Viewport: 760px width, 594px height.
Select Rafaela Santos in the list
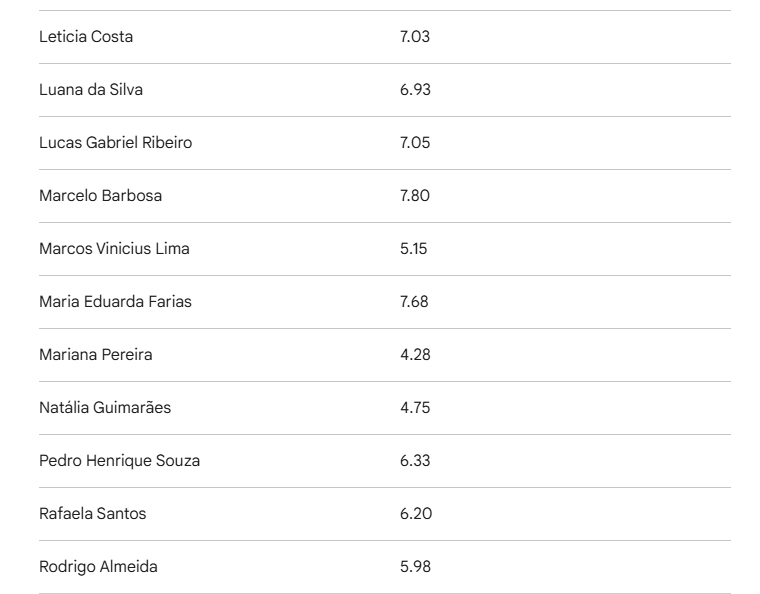pyautogui.click(x=92, y=514)
